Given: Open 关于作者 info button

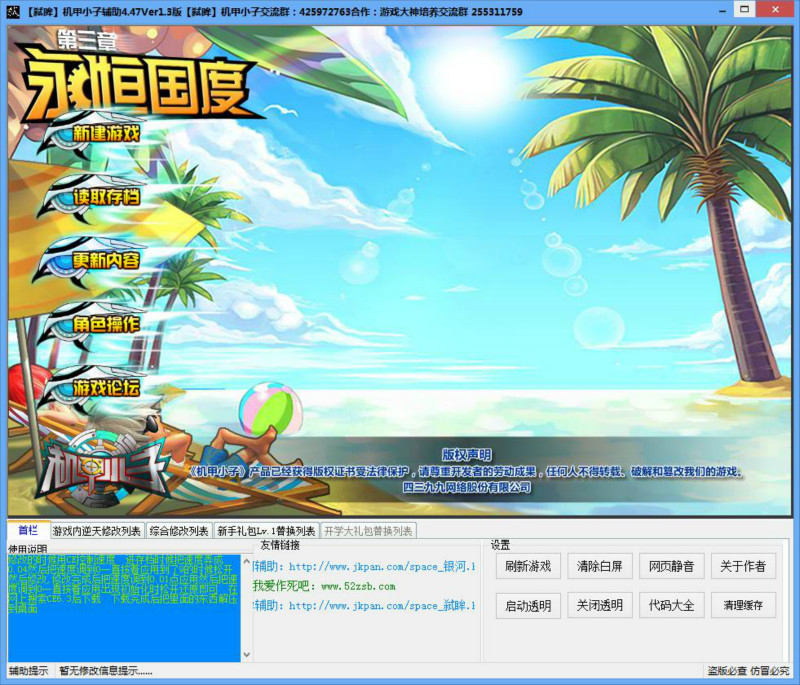Looking at the screenshot, I should [743, 566].
